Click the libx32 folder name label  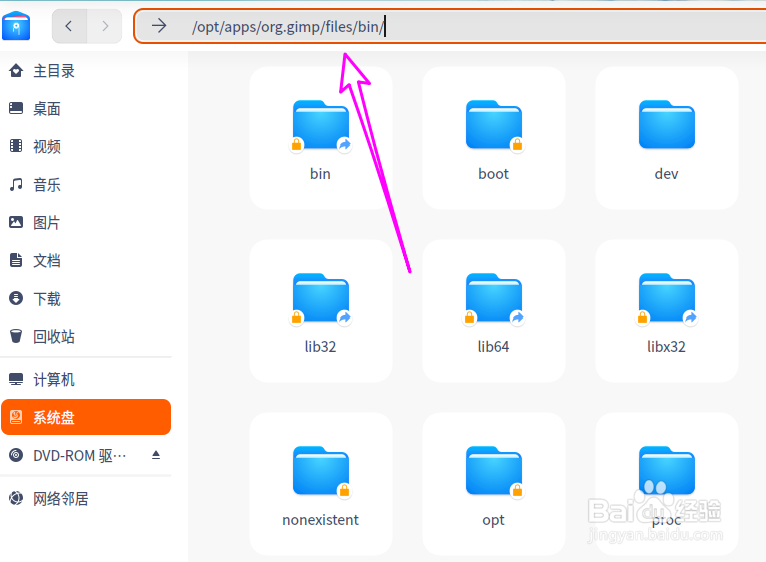coord(666,346)
